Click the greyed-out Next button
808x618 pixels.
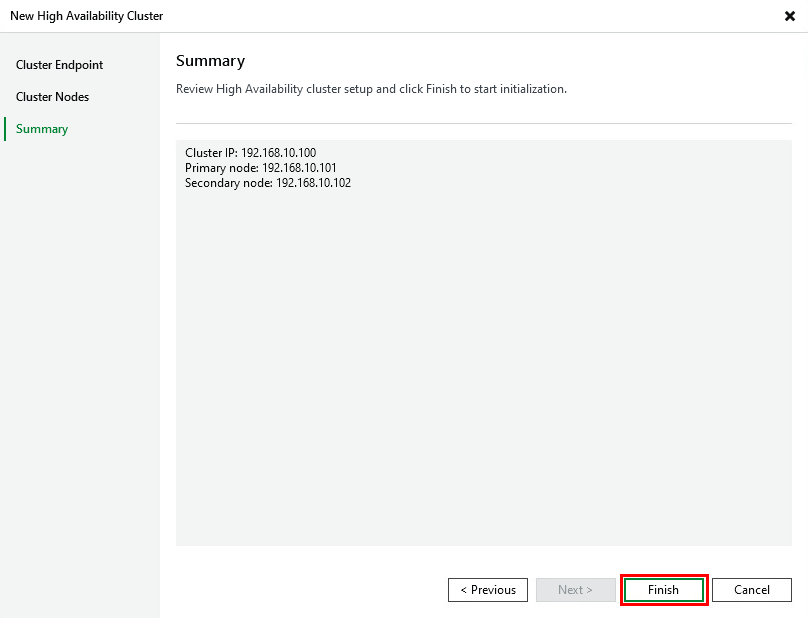[x=575, y=590]
